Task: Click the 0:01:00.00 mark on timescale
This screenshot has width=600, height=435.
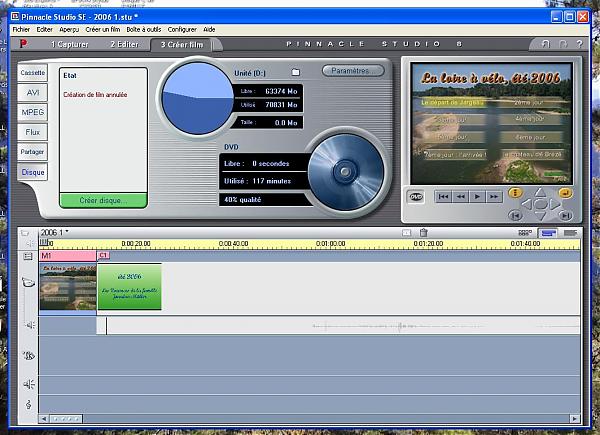Action: point(330,243)
